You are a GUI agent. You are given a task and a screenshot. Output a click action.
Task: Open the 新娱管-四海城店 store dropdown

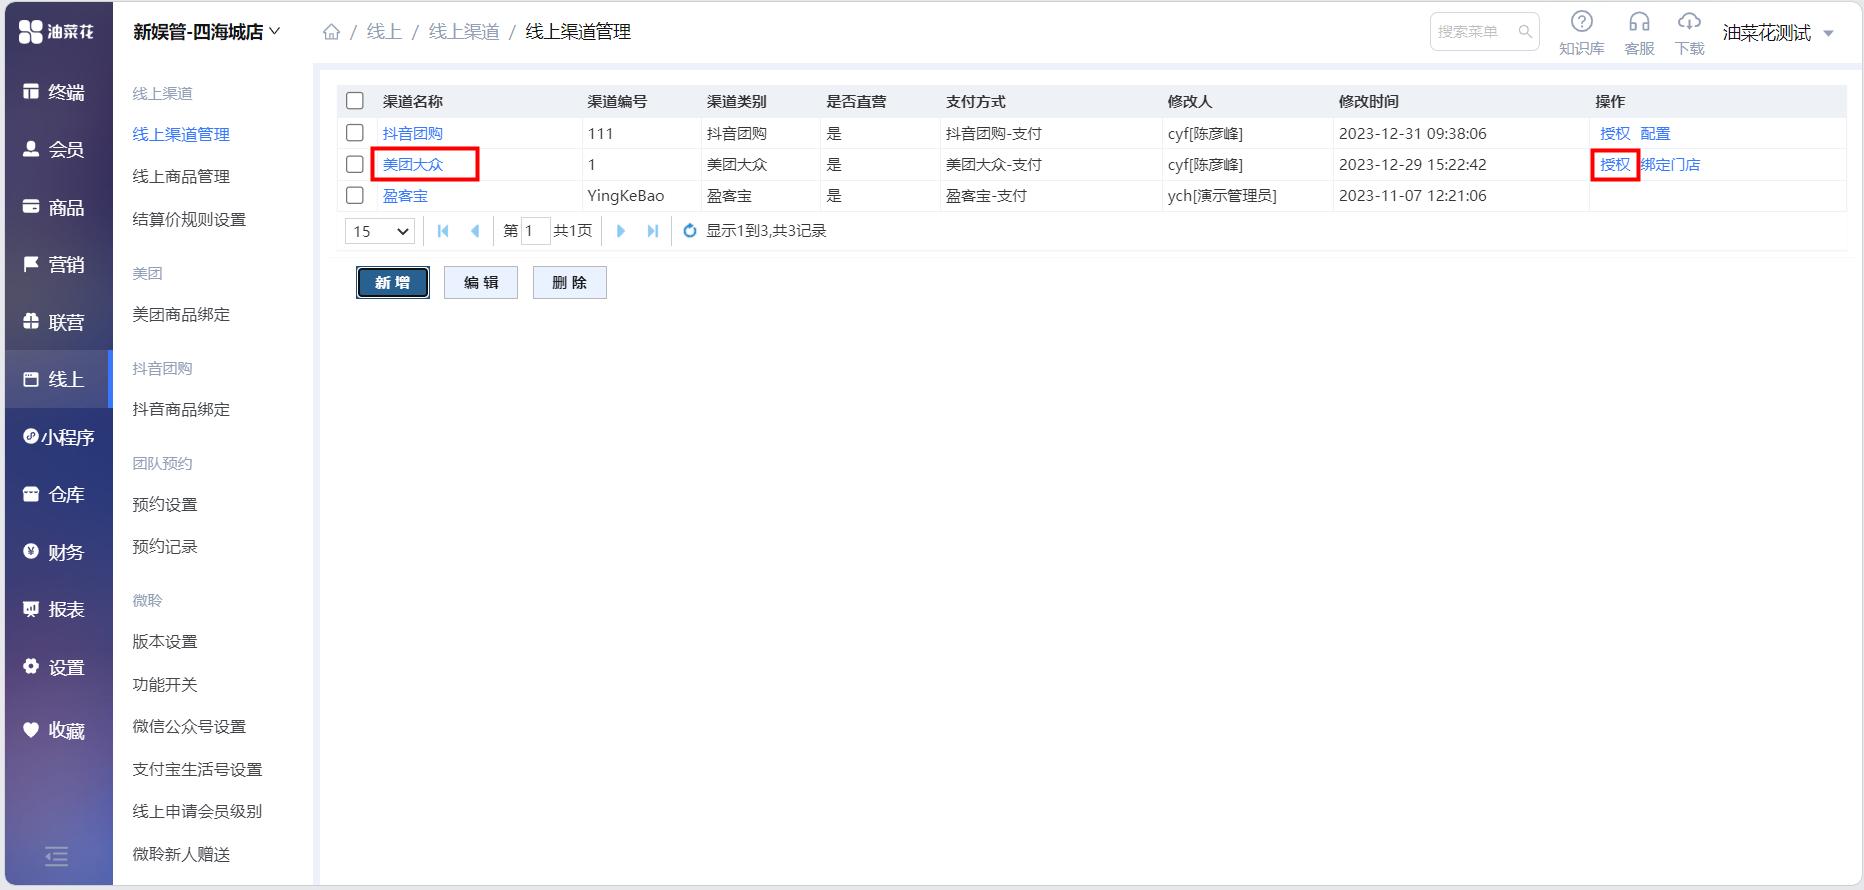coord(207,32)
